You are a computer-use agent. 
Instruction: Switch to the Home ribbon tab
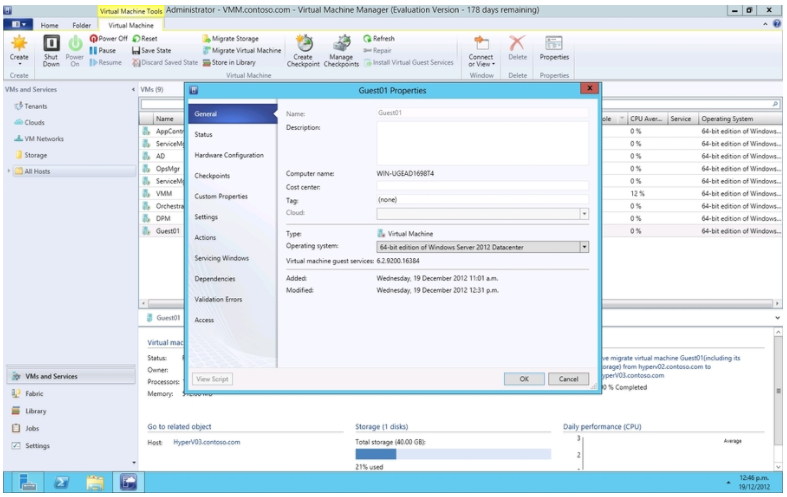point(49,25)
